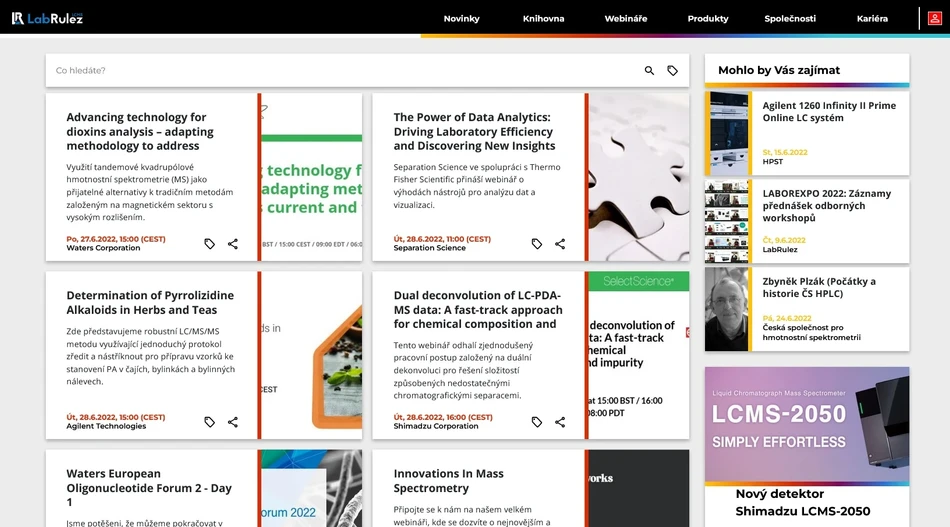This screenshot has width=950, height=527.
Task: Click the search magnifier icon
Action: tap(649, 71)
